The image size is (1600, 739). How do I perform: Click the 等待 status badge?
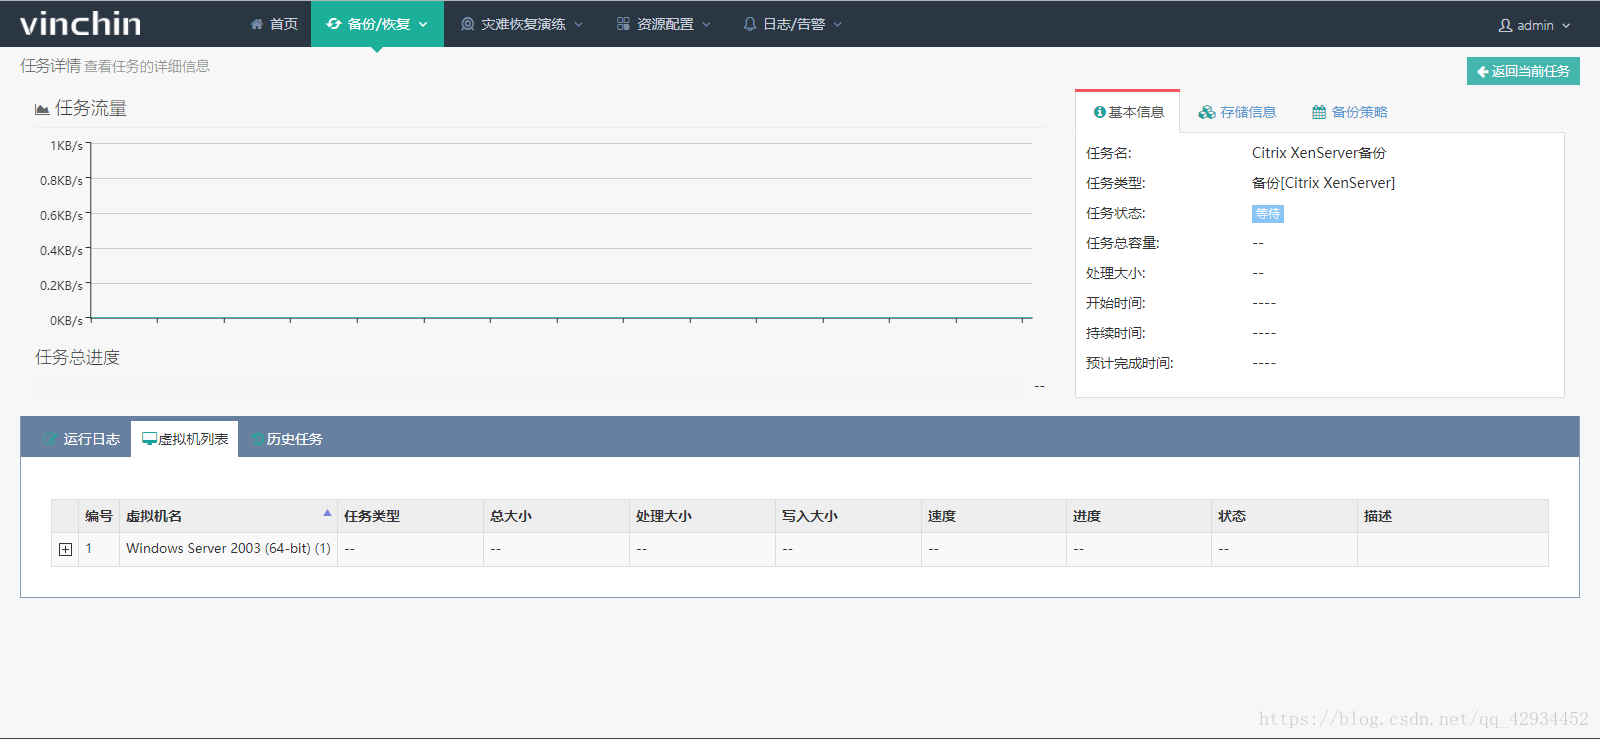pos(1267,214)
